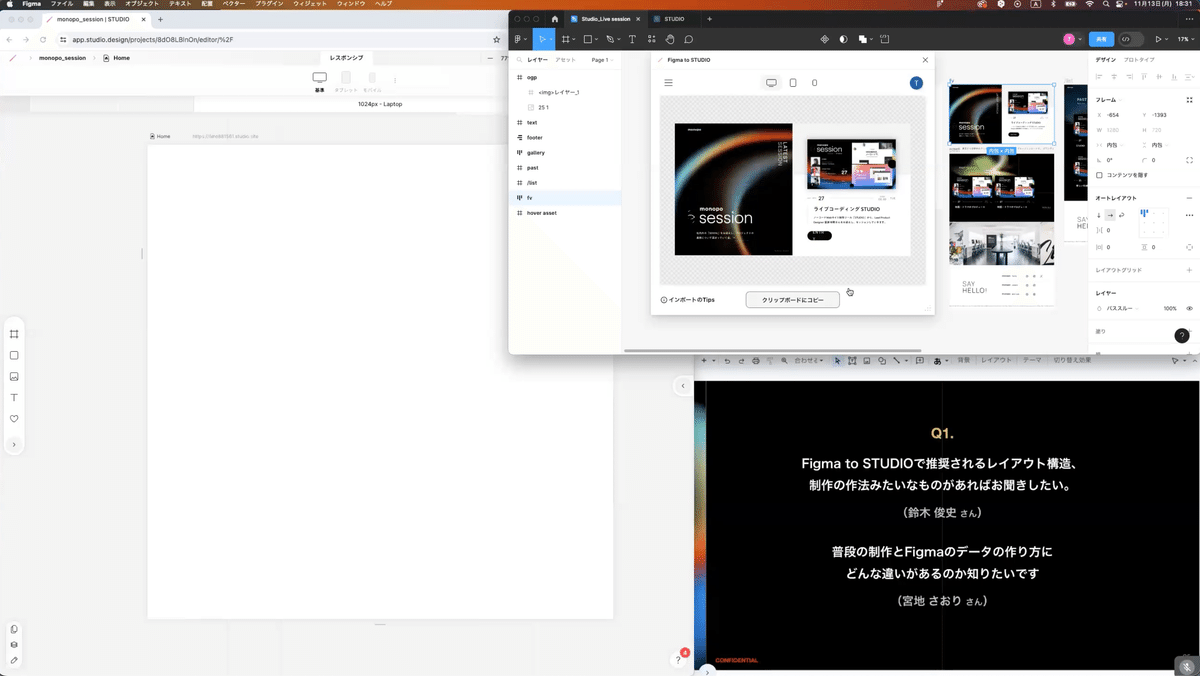This screenshot has height=676, width=1200.
Task: Select the tablet preview icon in plugin
Action: [793, 83]
